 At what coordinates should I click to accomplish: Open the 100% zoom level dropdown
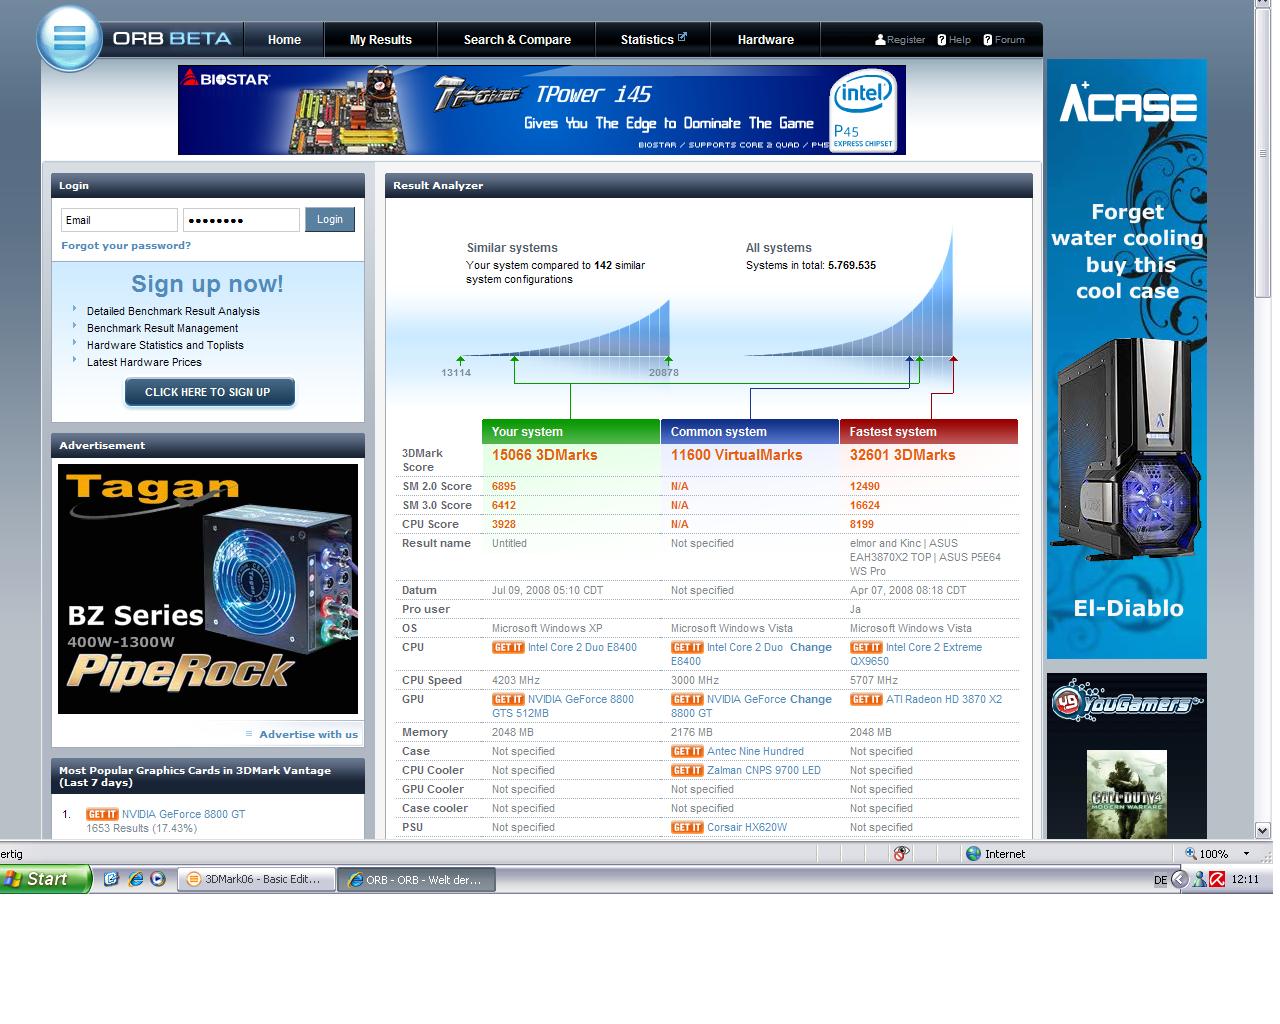click(1246, 854)
